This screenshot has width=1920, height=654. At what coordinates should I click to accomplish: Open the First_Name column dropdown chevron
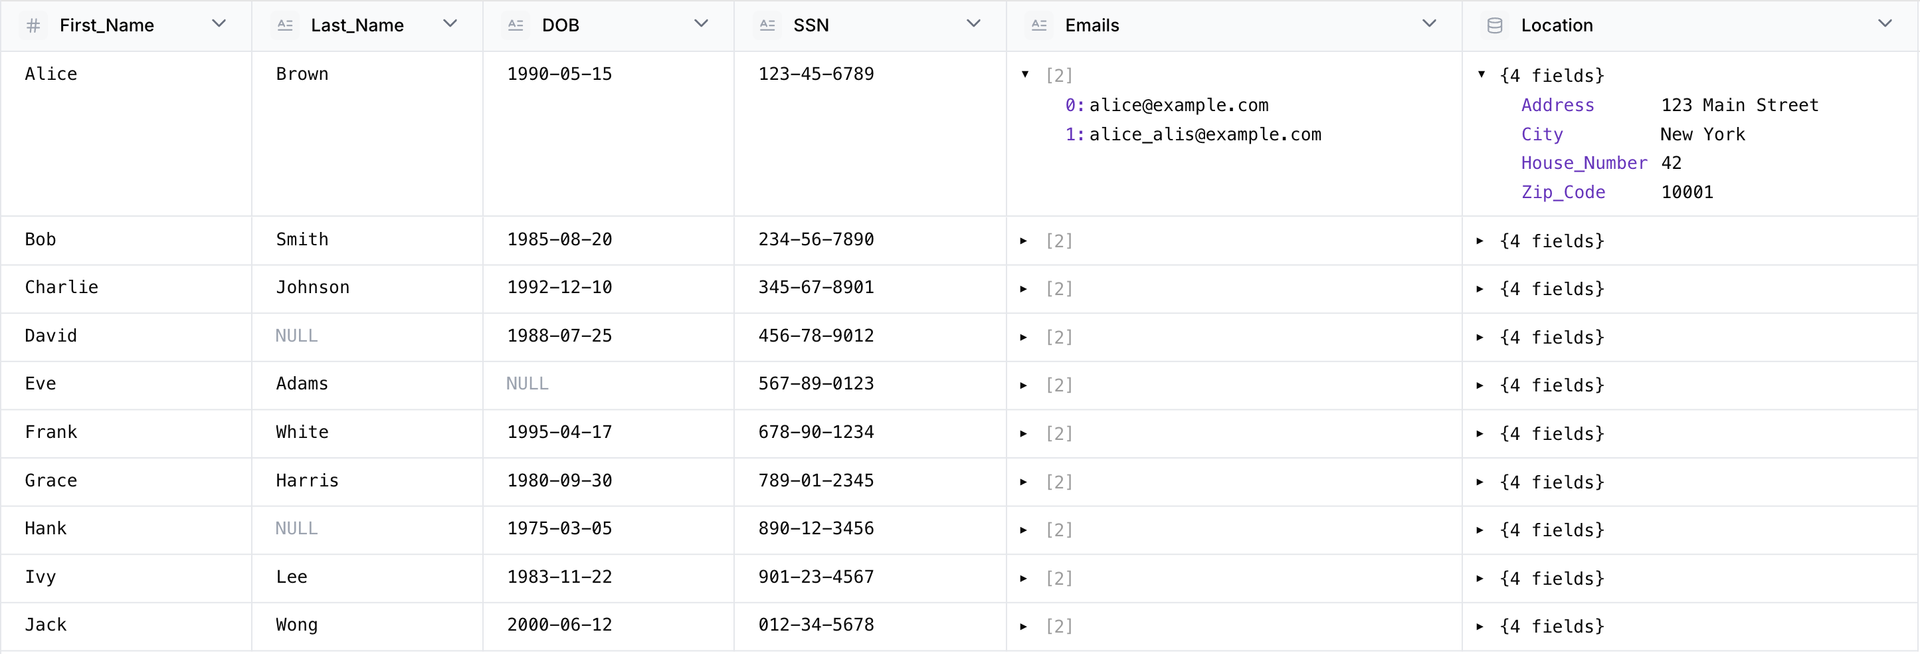point(219,24)
